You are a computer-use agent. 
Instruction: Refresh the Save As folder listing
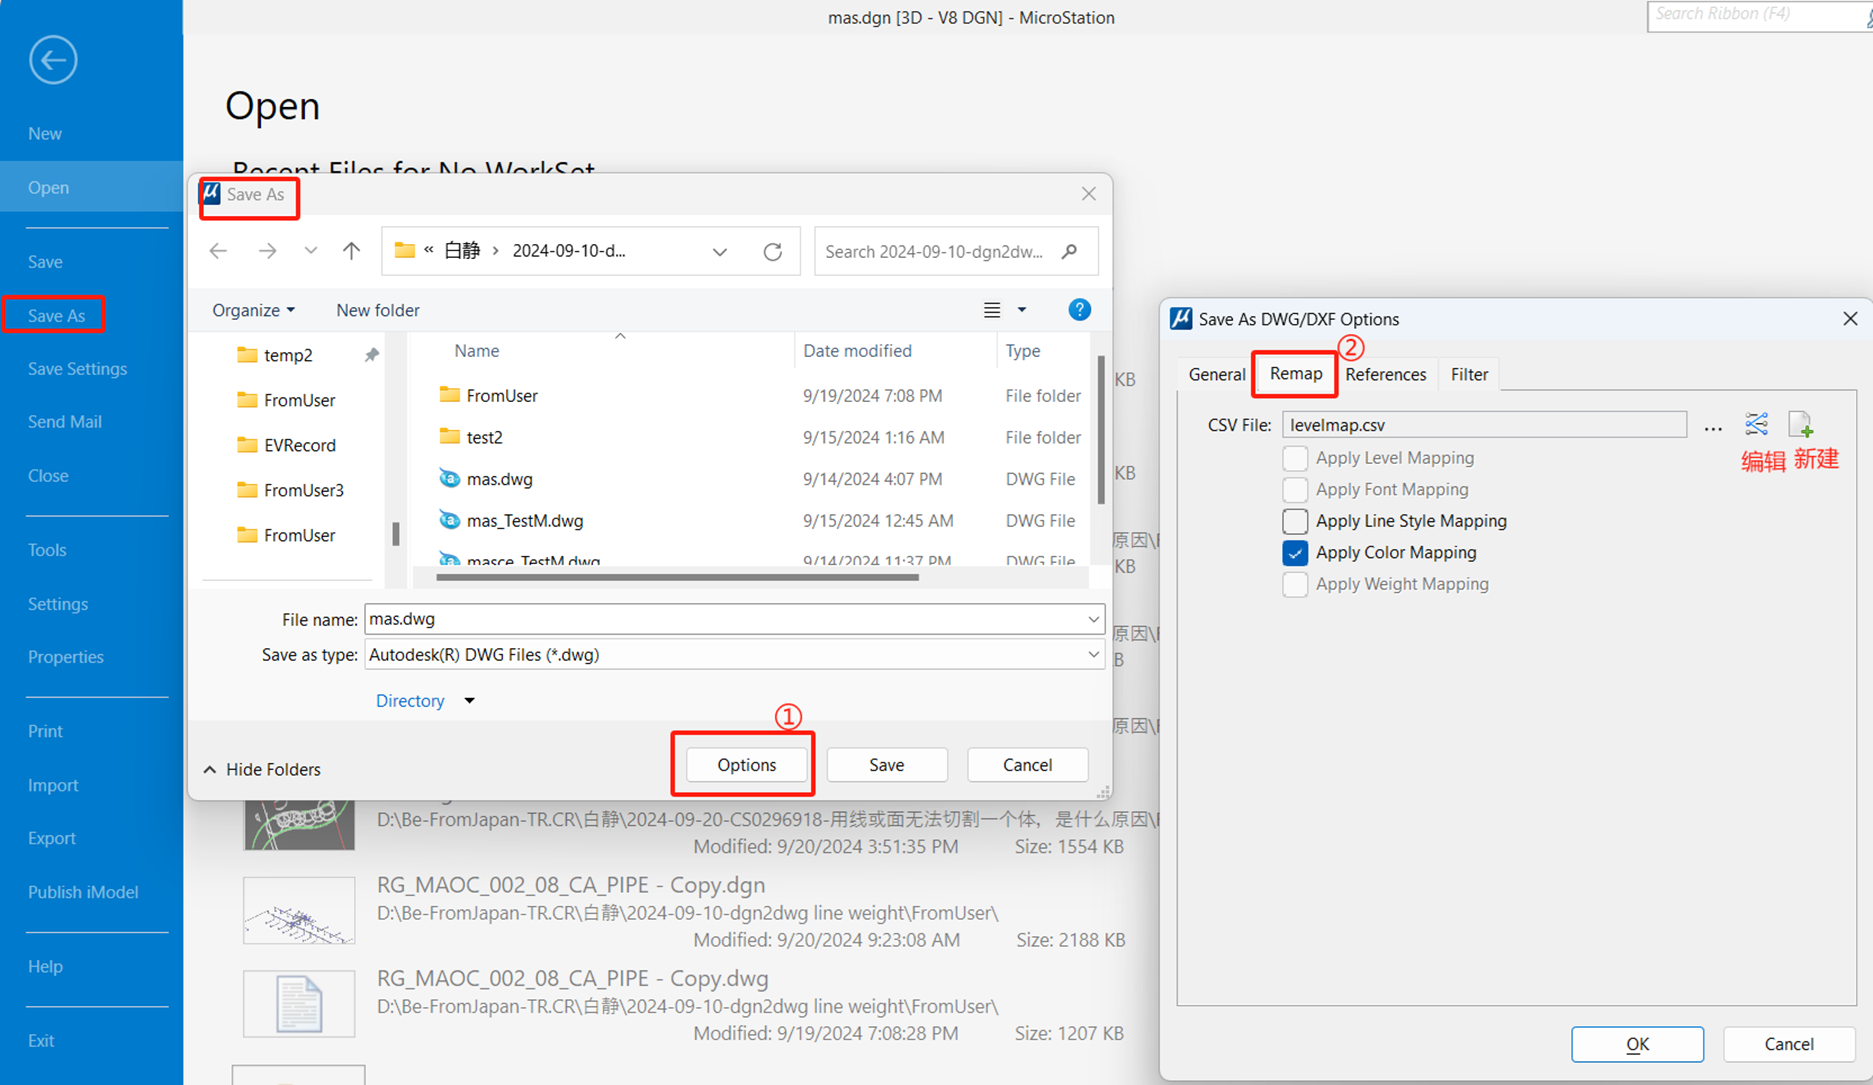click(x=773, y=251)
